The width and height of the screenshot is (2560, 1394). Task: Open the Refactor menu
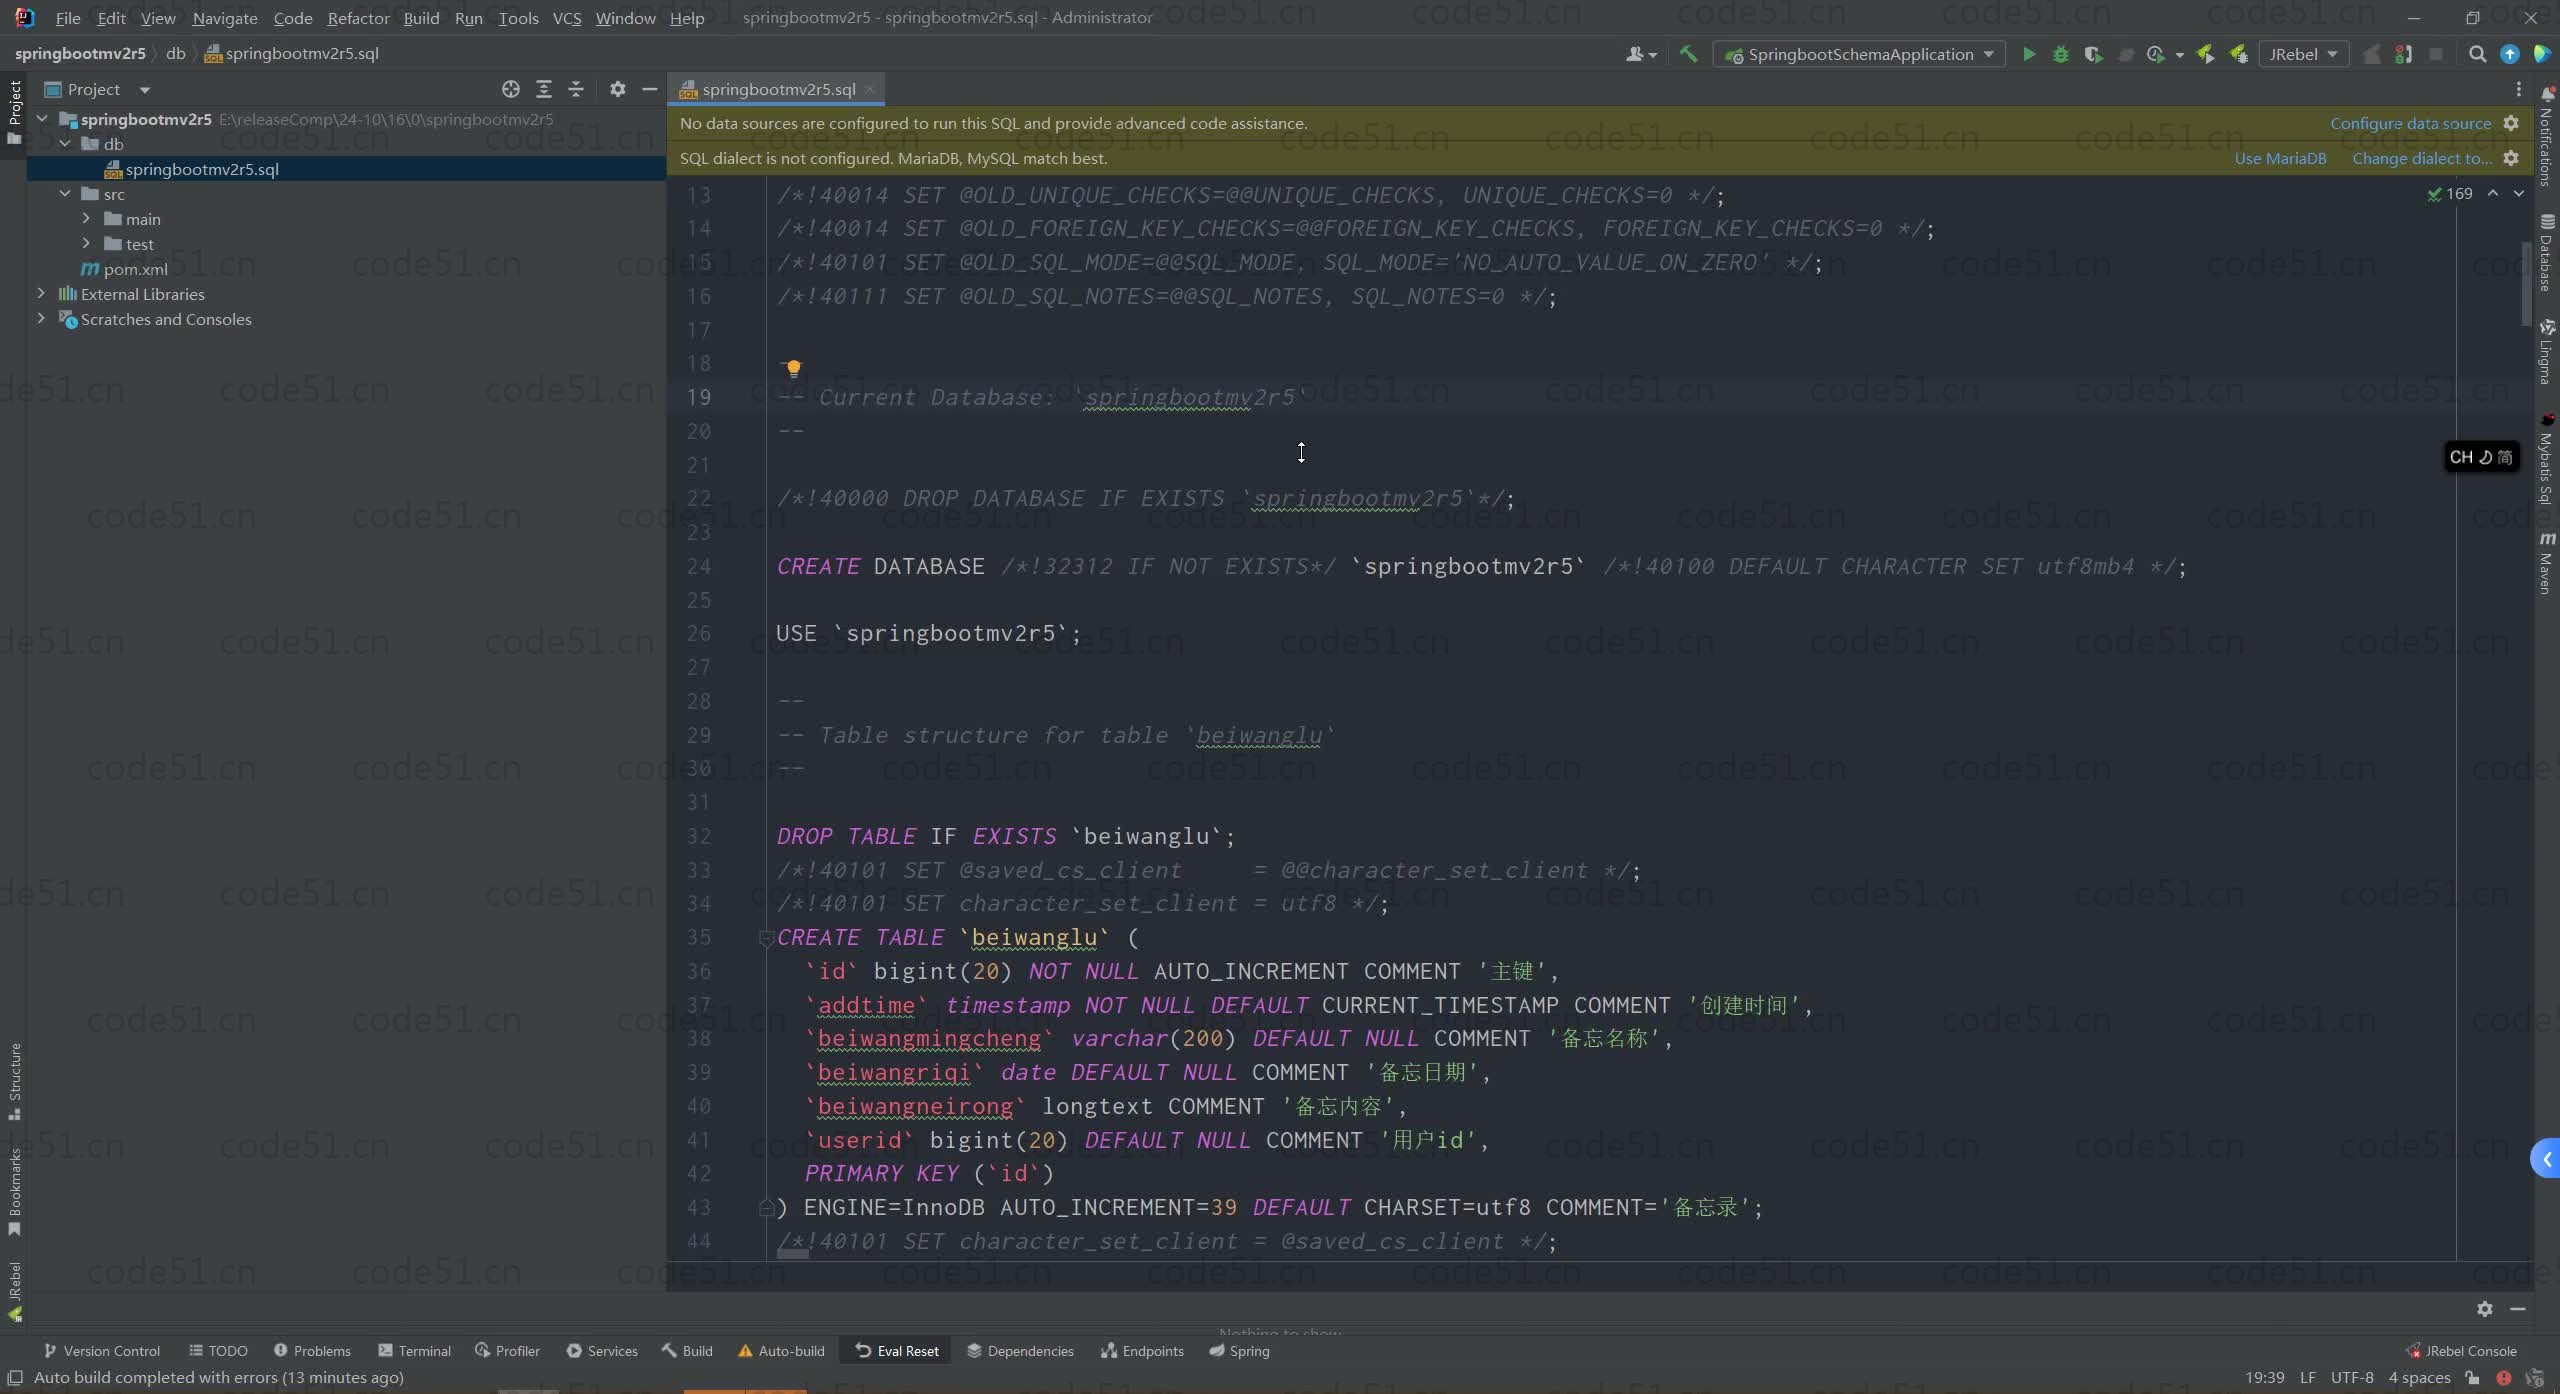pos(358,18)
